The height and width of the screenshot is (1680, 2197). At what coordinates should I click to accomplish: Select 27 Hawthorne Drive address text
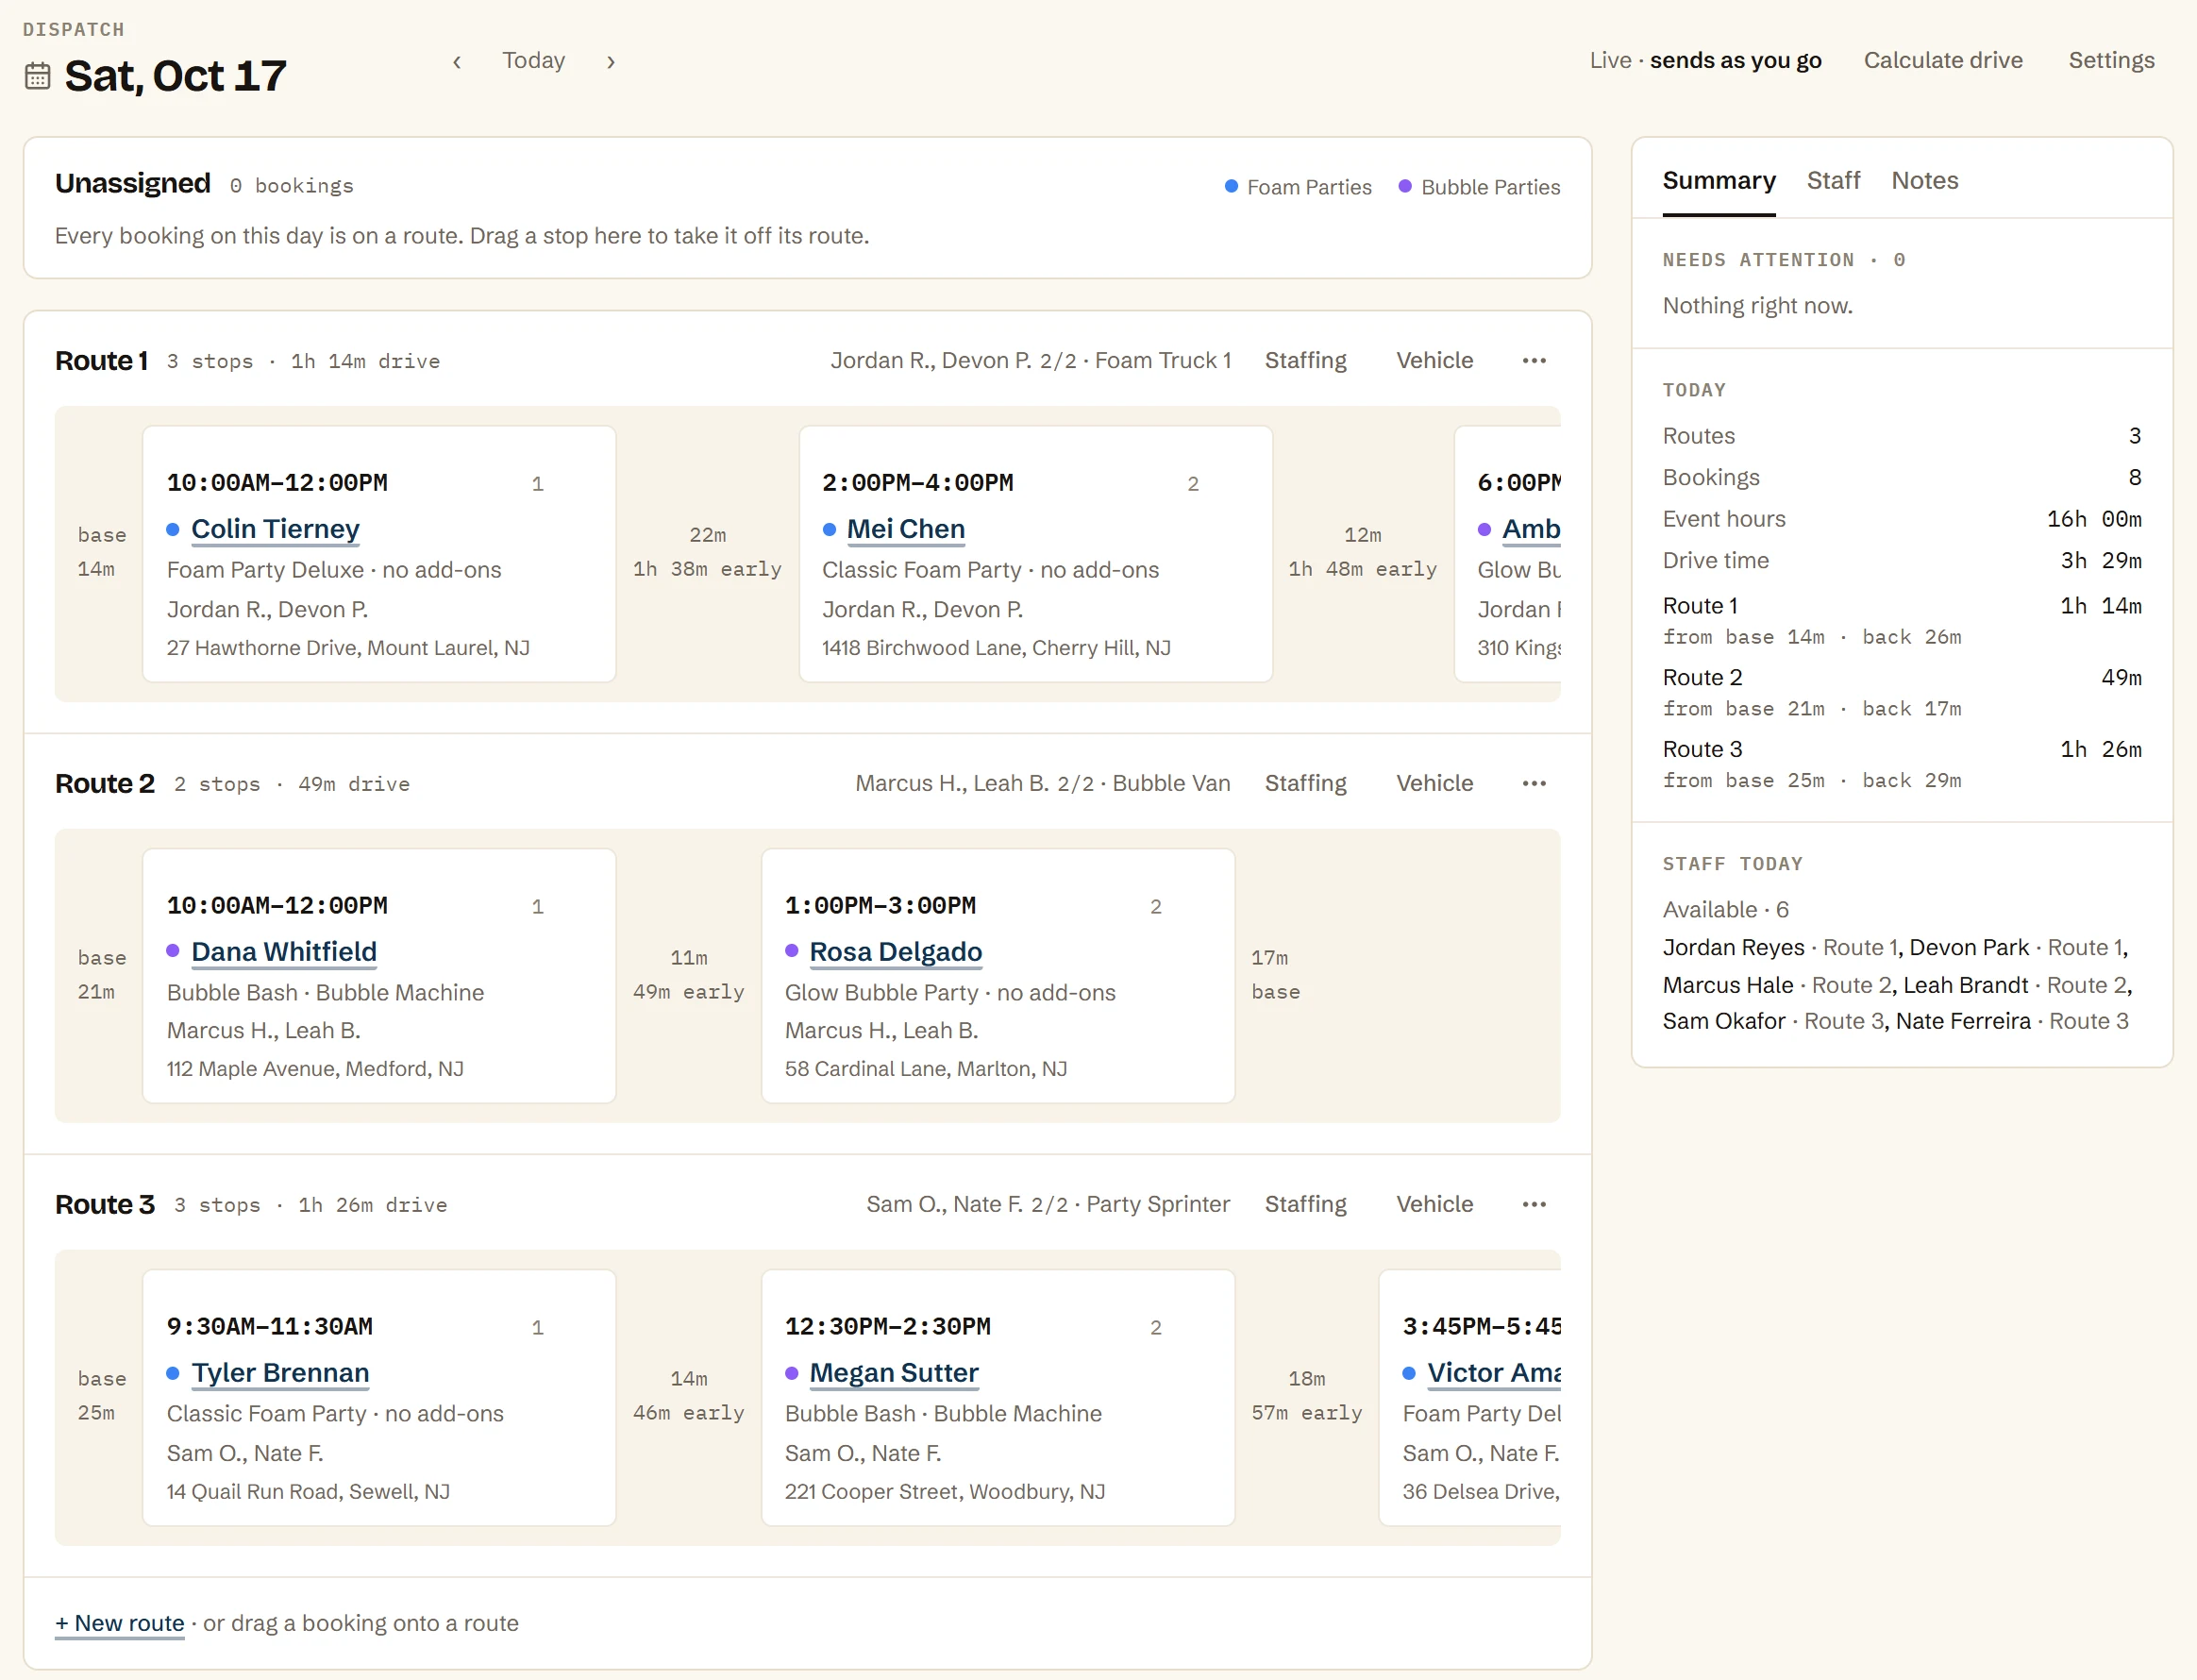(348, 648)
